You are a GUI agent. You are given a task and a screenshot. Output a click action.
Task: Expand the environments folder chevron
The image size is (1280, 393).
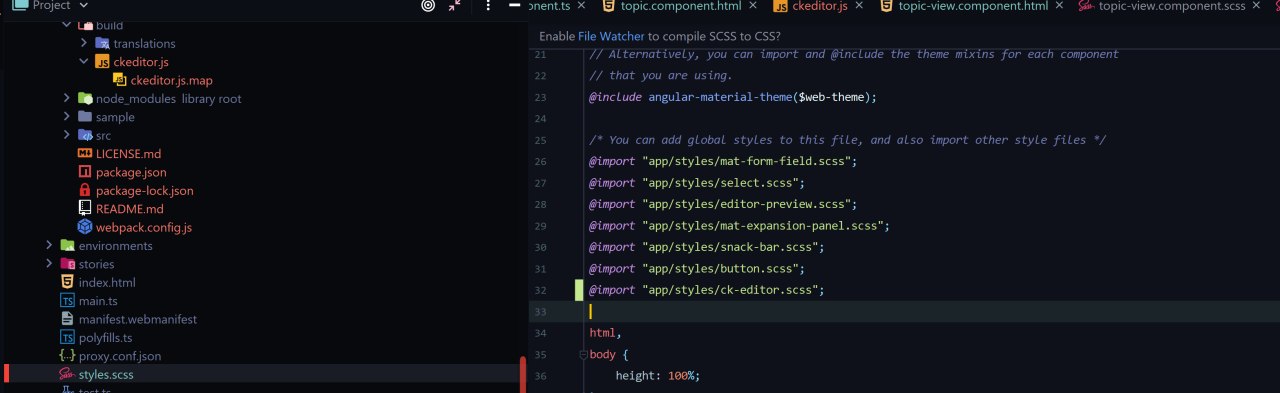tap(48, 245)
